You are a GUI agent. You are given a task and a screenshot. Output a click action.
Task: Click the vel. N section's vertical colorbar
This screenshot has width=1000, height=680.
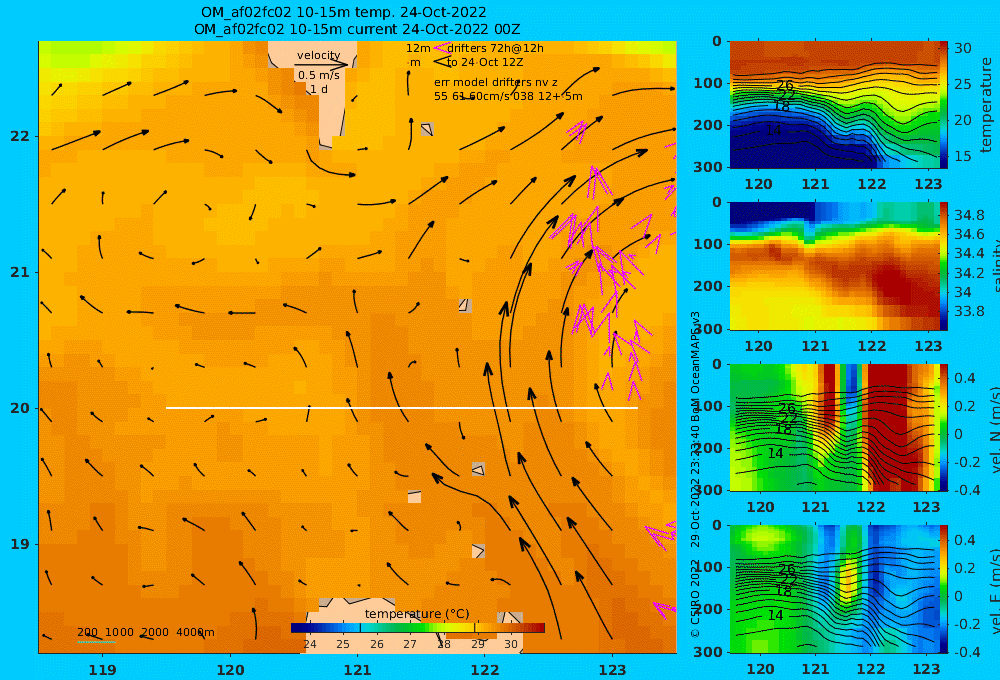[943, 427]
